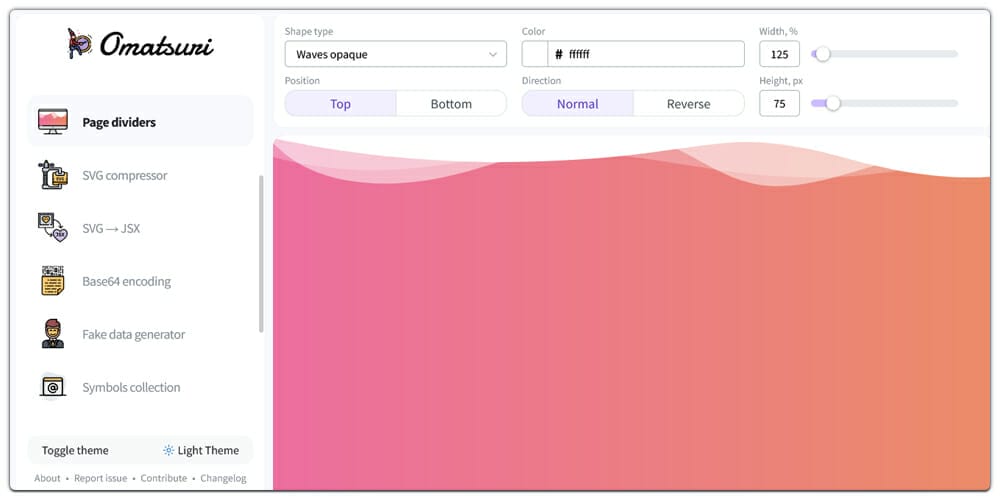This screenshot has height=500, width=1000.
Task: Click the Width percentage slider handle
Action: [x=823, y=54]
